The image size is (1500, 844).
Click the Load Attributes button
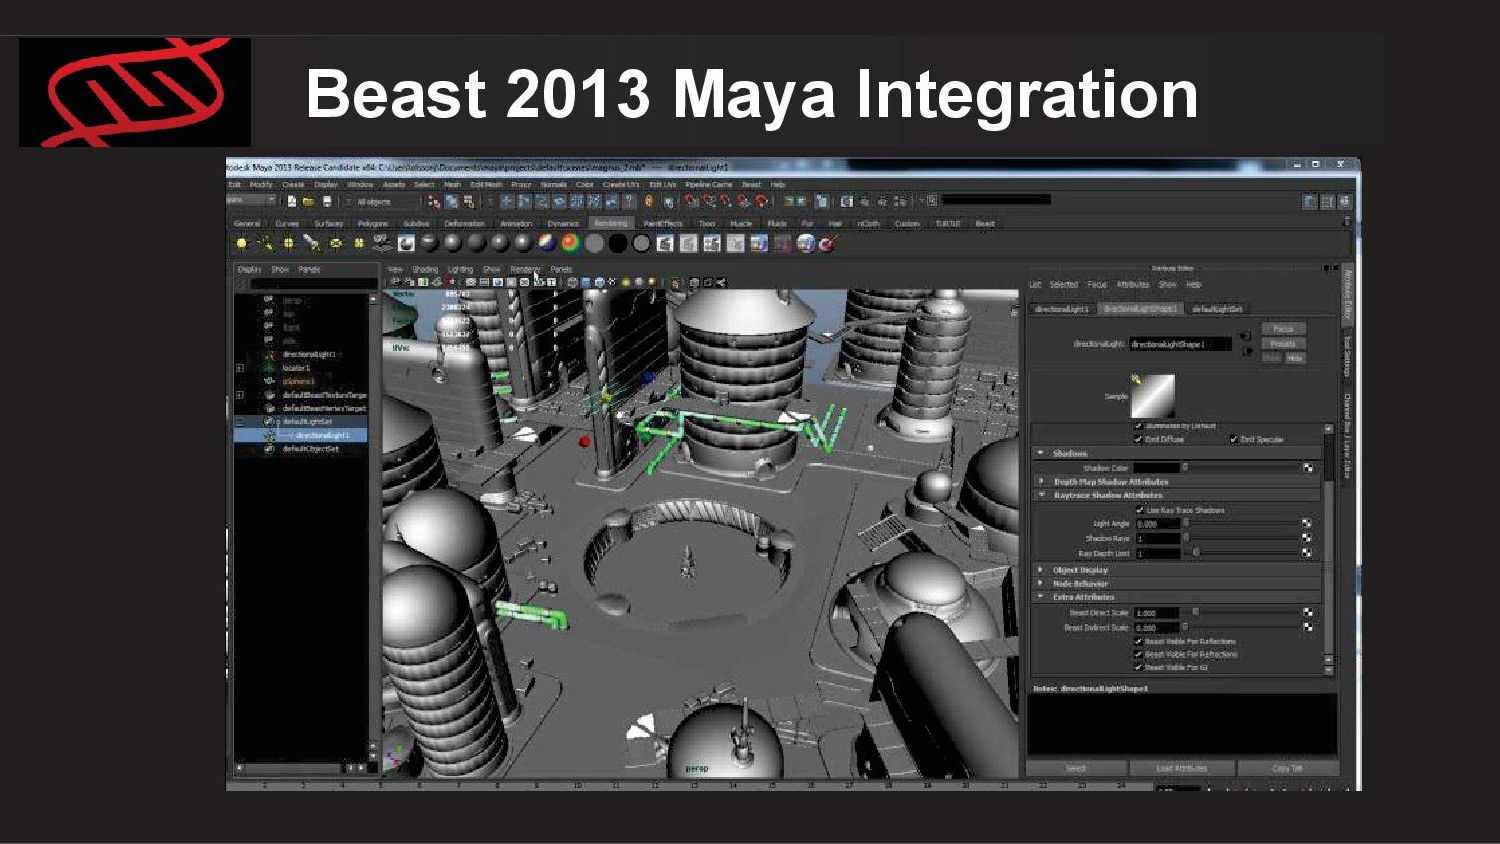pyautogui.click(x=1181, y=768)
